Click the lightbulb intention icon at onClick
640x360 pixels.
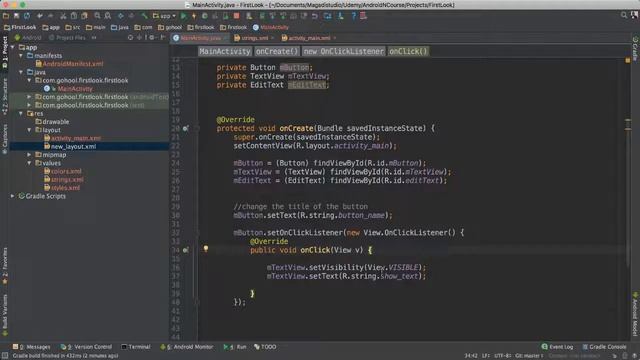coord(206,249)
